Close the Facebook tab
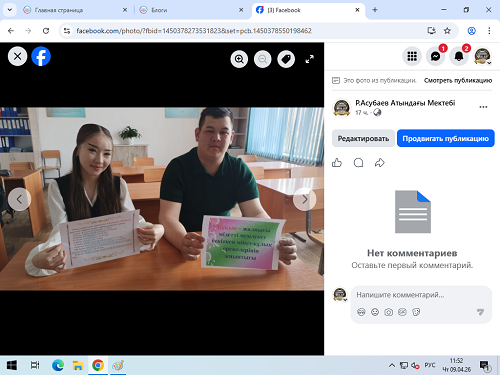The height and width of the screenshot is (375, 500). pos(357,10)
